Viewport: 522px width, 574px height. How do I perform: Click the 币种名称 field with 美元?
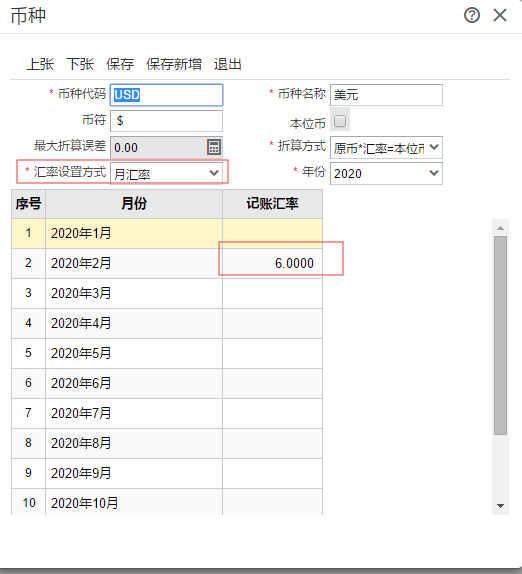386,95
